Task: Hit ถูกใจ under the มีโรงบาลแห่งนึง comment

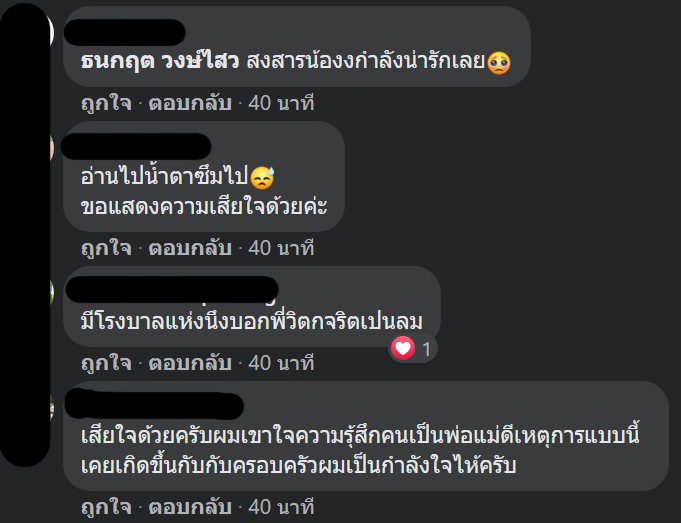Action: click(x=106, y=363)
